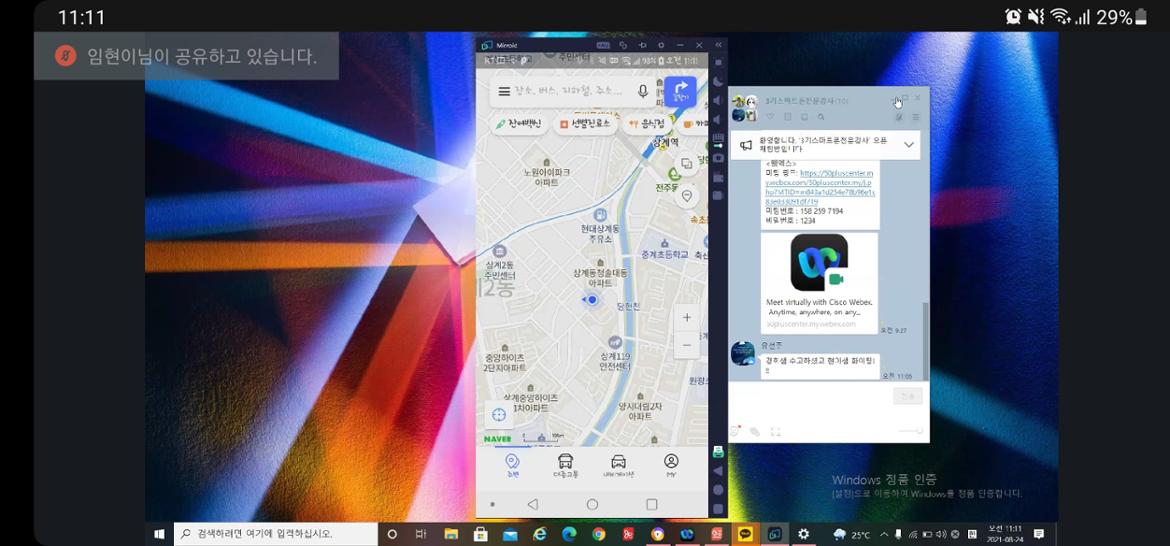The width and height of the screenshot is (1170, 546).
Task: Tap the Android recents square button
Action: pos(651,505)
